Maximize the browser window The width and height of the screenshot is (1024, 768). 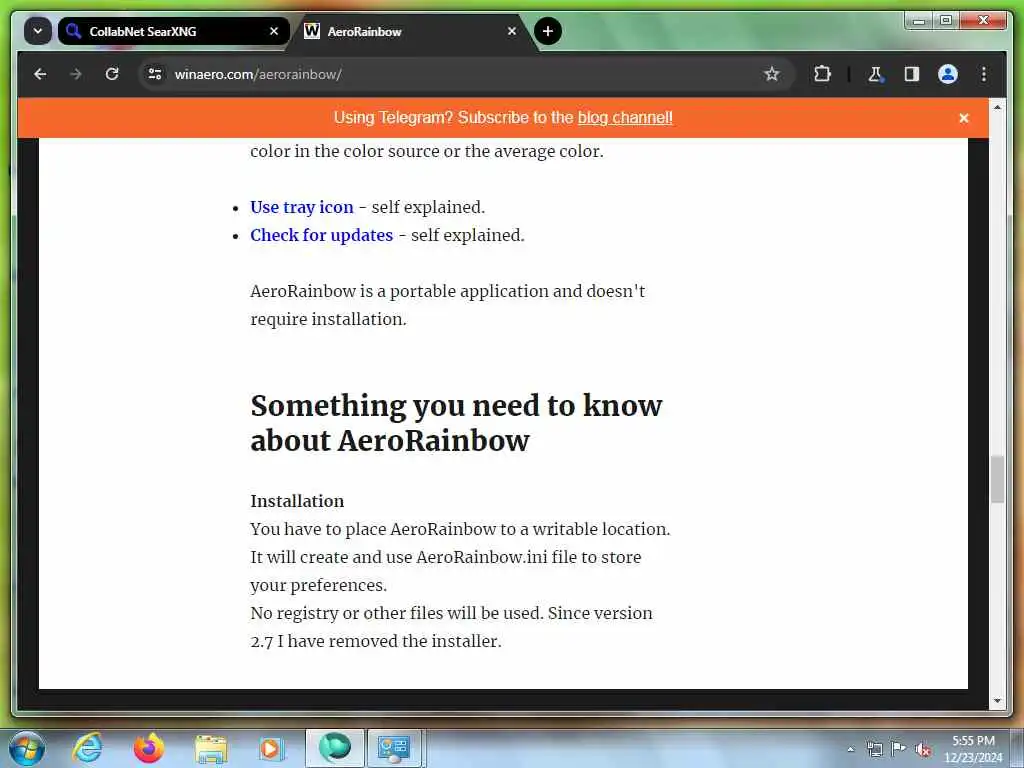pos(946,21)
